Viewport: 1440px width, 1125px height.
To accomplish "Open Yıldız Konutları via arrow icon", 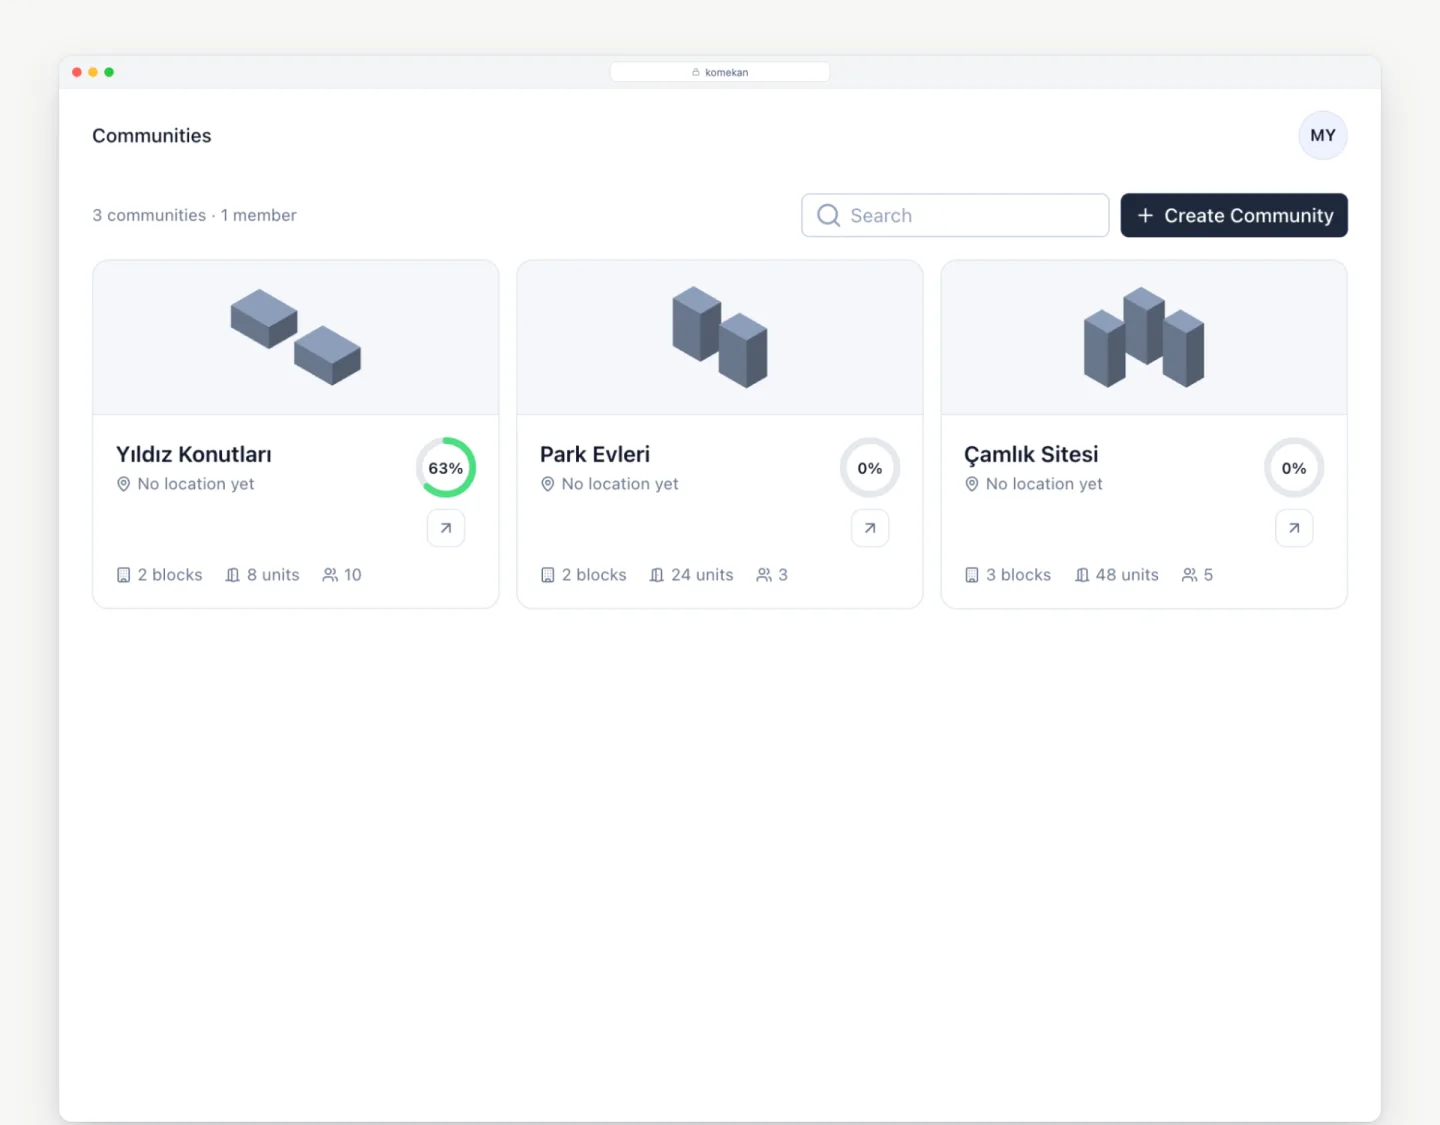I will click(446, 528).
